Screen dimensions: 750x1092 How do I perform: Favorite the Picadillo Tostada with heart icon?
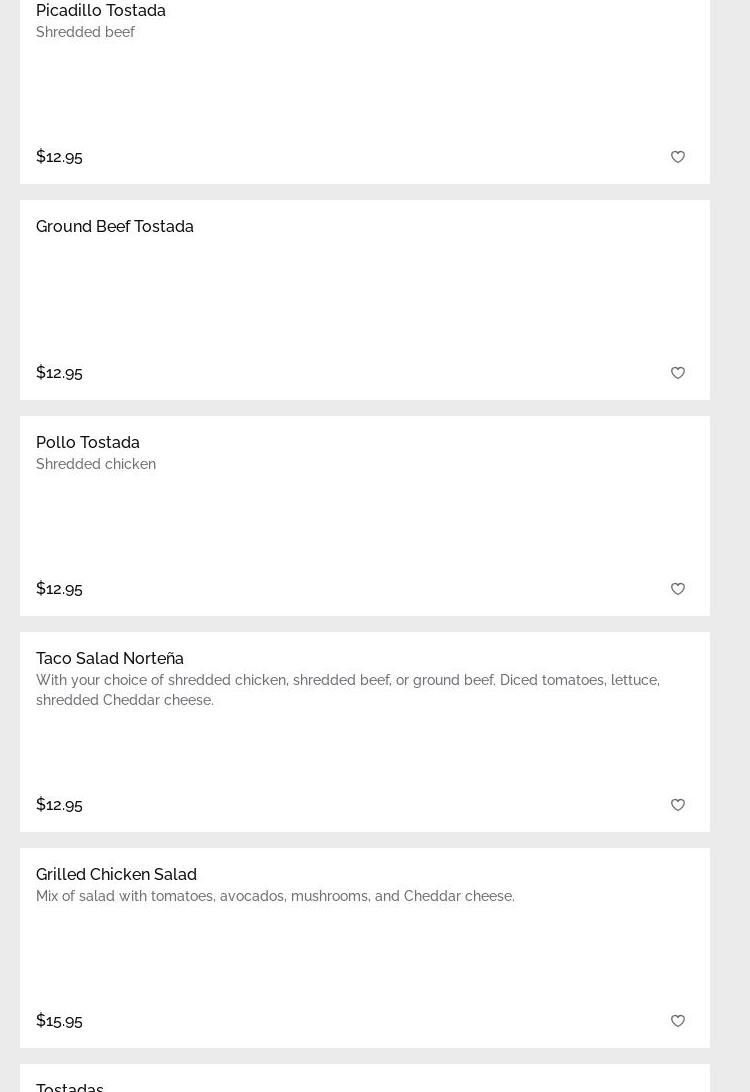pyautogui.click(x=678, y=157)
